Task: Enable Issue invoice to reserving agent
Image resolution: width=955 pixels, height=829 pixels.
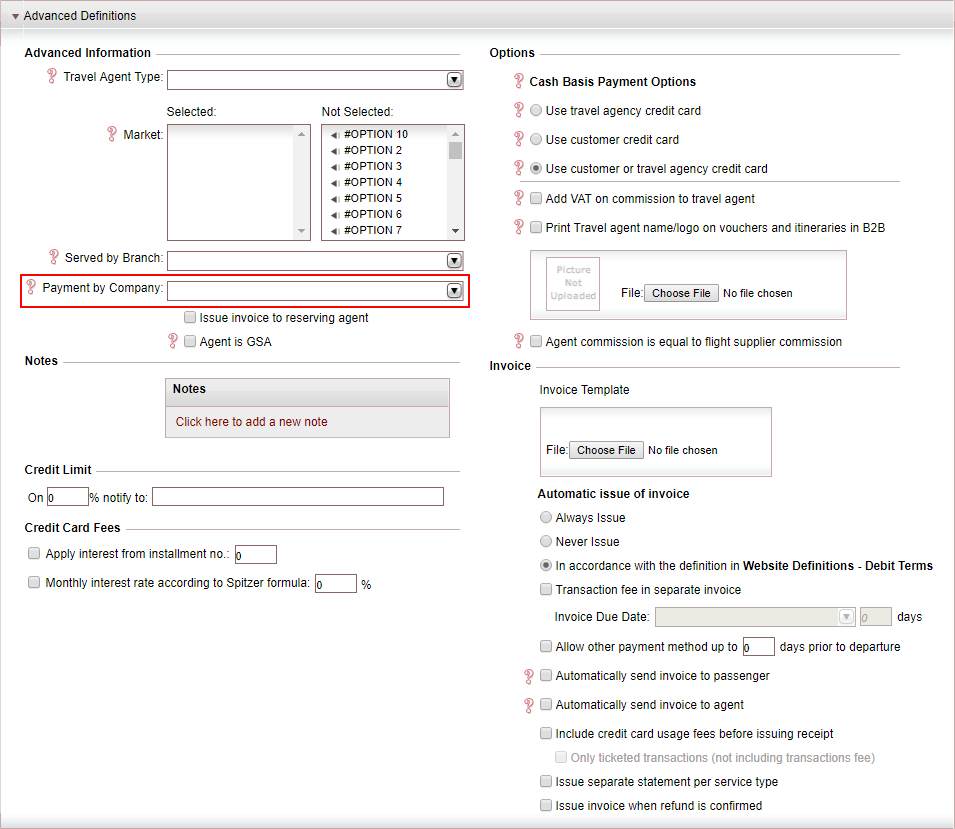Action: pos(189,317)
